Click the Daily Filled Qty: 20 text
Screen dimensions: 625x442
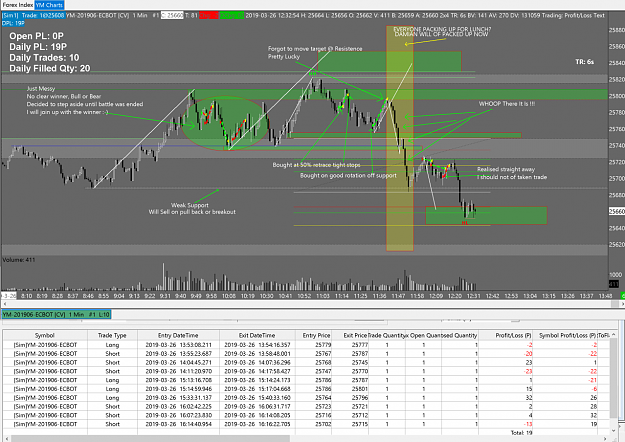(x=49, y=68)
